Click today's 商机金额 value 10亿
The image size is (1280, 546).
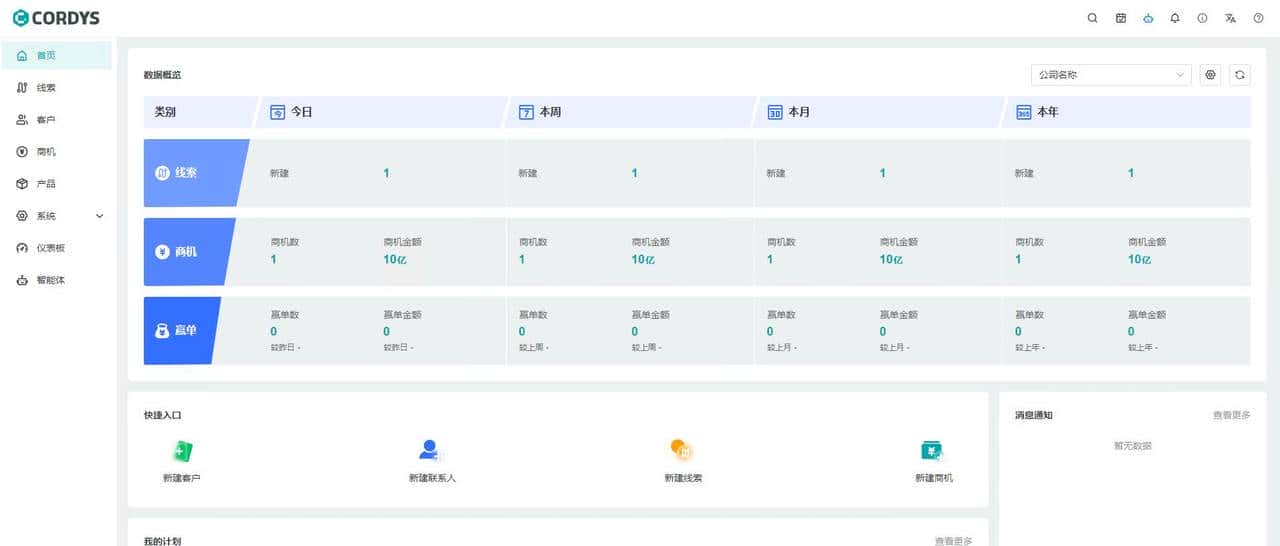pos(395,259)
